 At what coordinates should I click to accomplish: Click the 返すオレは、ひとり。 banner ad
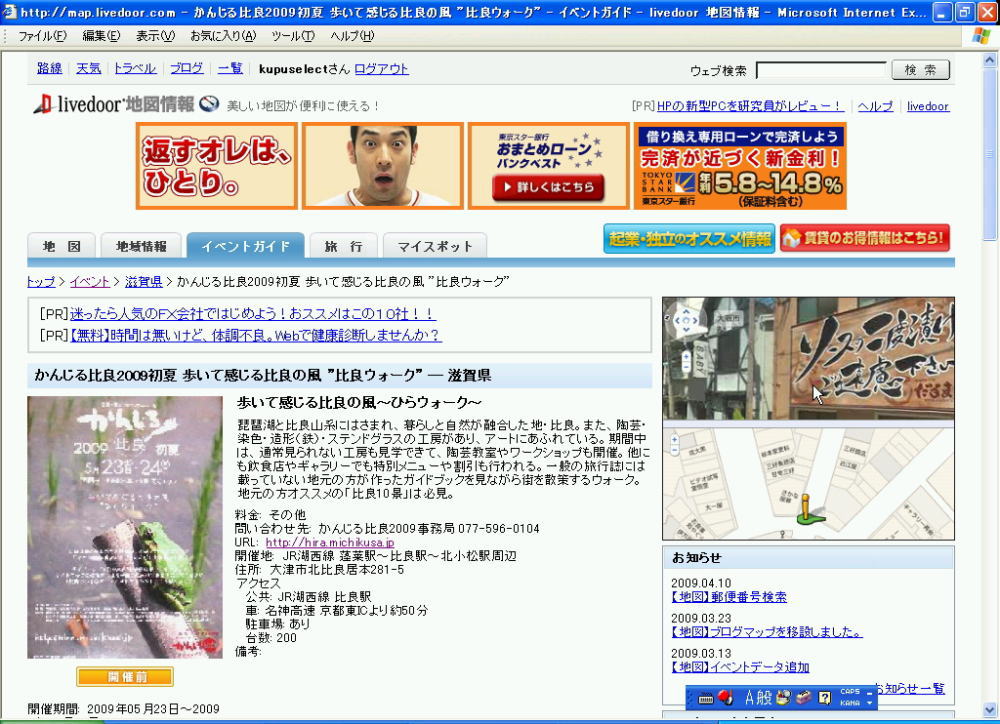coord(216,166)
